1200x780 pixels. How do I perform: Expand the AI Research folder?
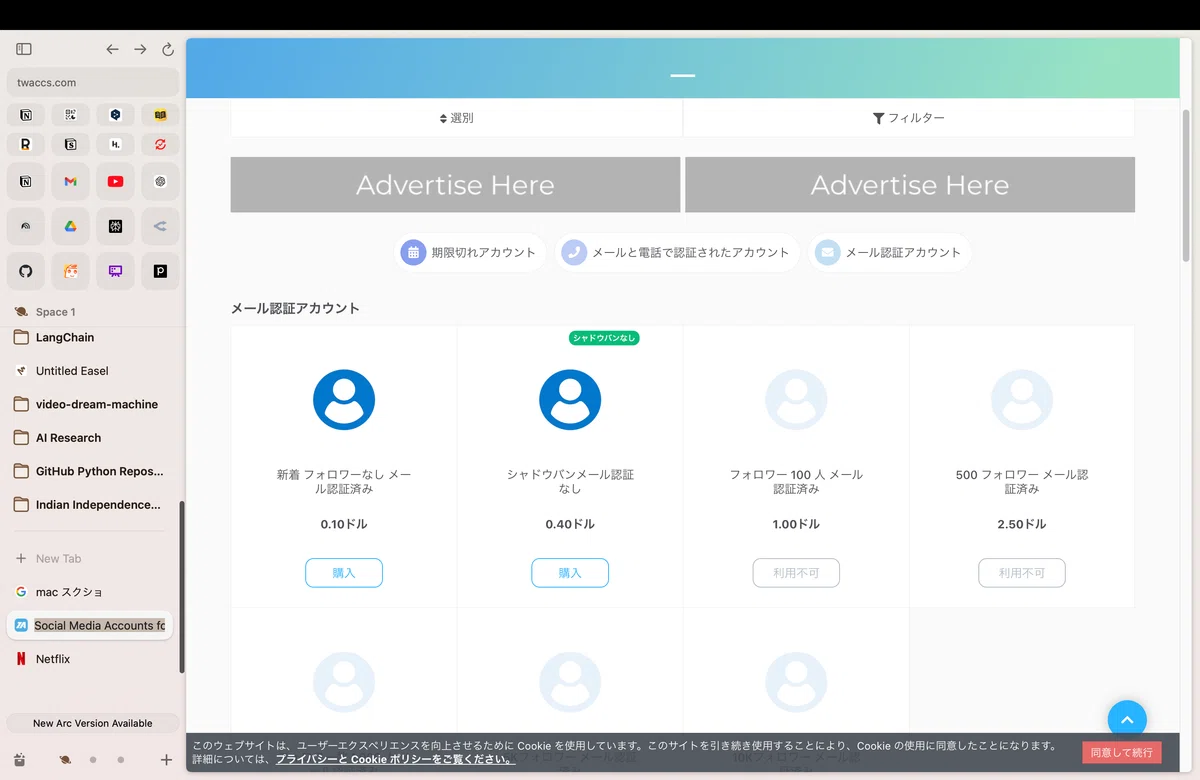click(93, 438)
